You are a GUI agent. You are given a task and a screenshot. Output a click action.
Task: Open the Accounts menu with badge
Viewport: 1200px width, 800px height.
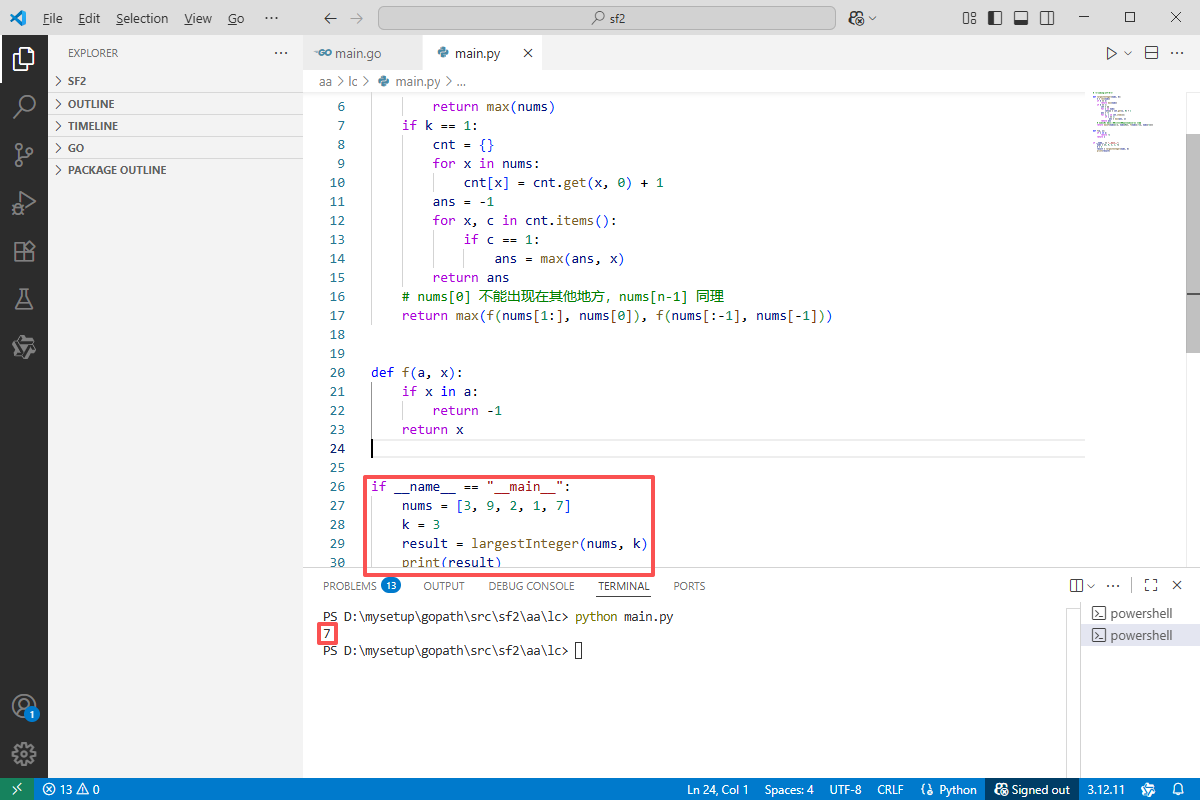click(24, 707)
